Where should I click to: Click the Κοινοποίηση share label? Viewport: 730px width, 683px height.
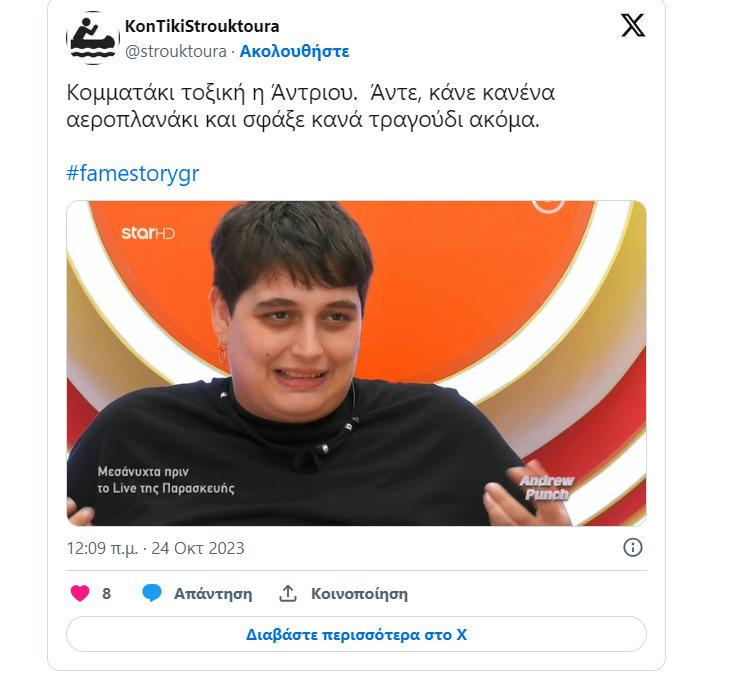pos(359,594)
